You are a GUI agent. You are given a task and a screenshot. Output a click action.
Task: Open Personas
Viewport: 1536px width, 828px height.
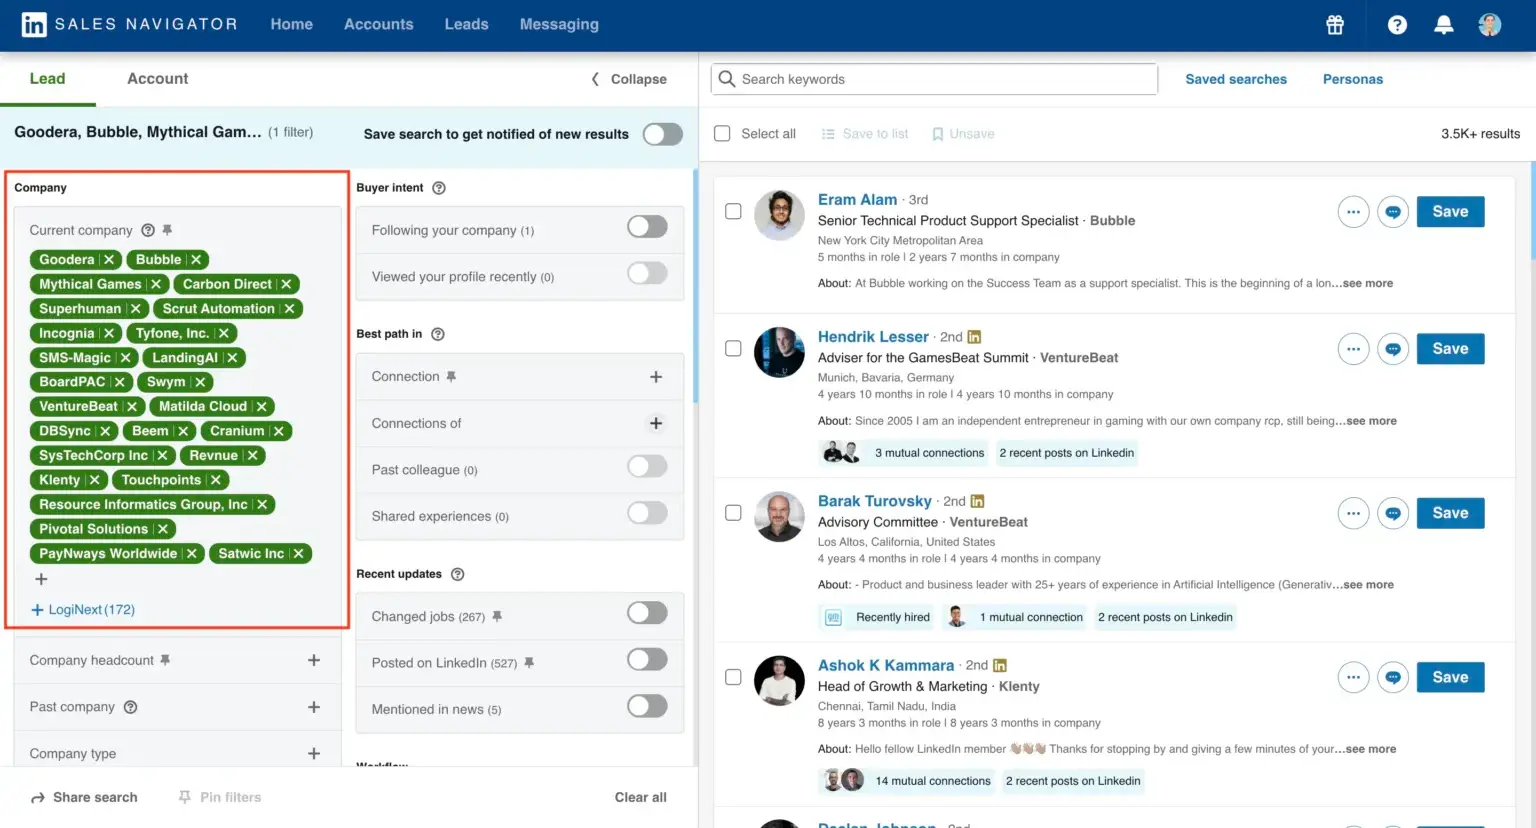[1353, 79]
